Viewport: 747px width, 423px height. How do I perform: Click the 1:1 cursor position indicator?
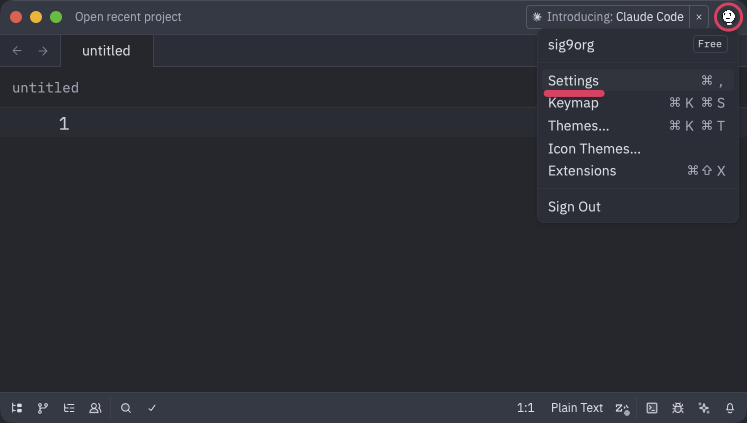pyautogui.click(x=525, y=408)
